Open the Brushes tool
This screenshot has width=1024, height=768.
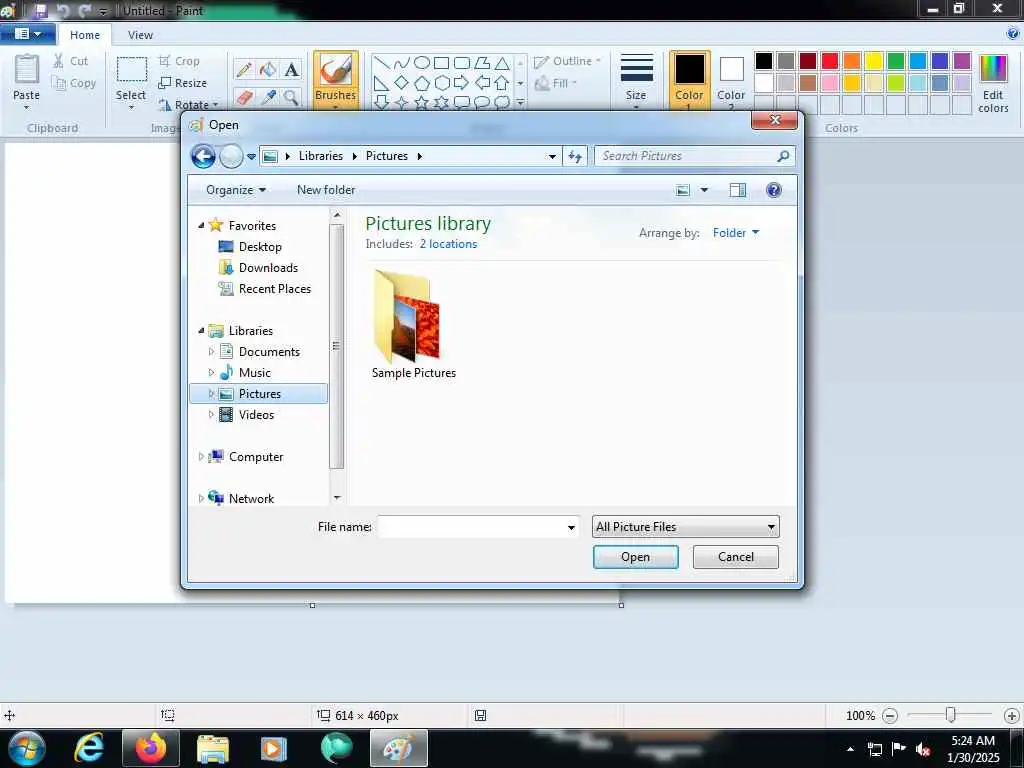click(x=336, y=78)
